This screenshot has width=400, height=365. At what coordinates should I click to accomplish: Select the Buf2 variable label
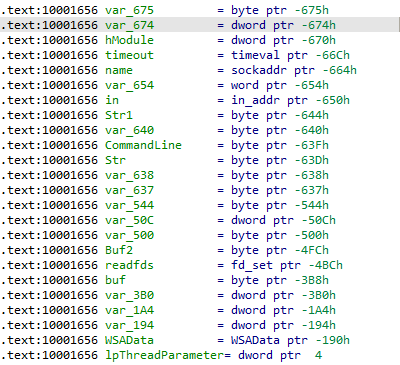[119, 250]
